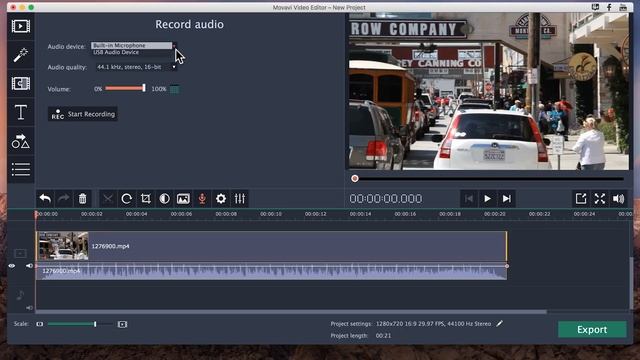Screen dimensions: 640x360
Task: Click the Redo arrow
Action: [64, 199]
